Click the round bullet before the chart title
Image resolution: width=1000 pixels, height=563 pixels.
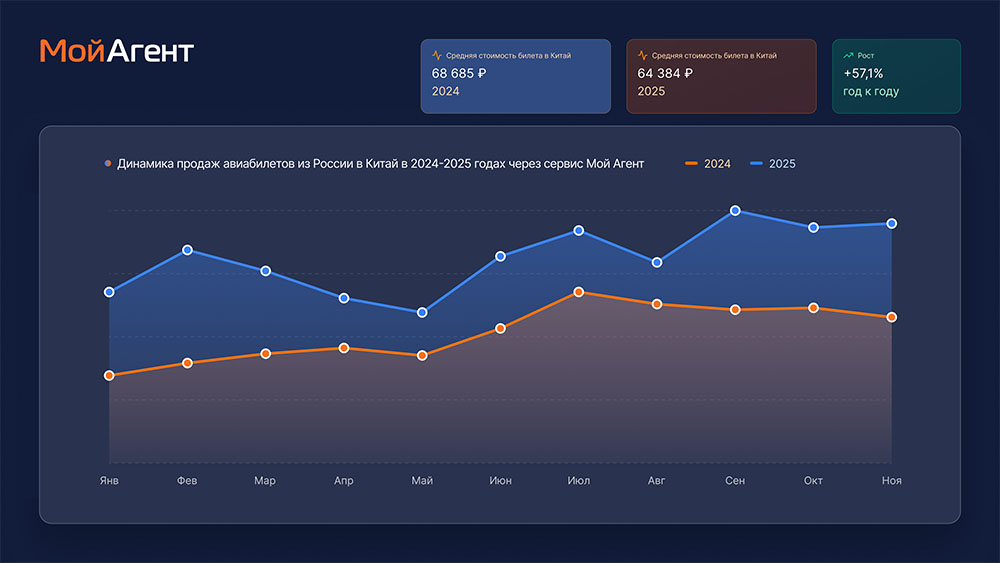(108, 163)
